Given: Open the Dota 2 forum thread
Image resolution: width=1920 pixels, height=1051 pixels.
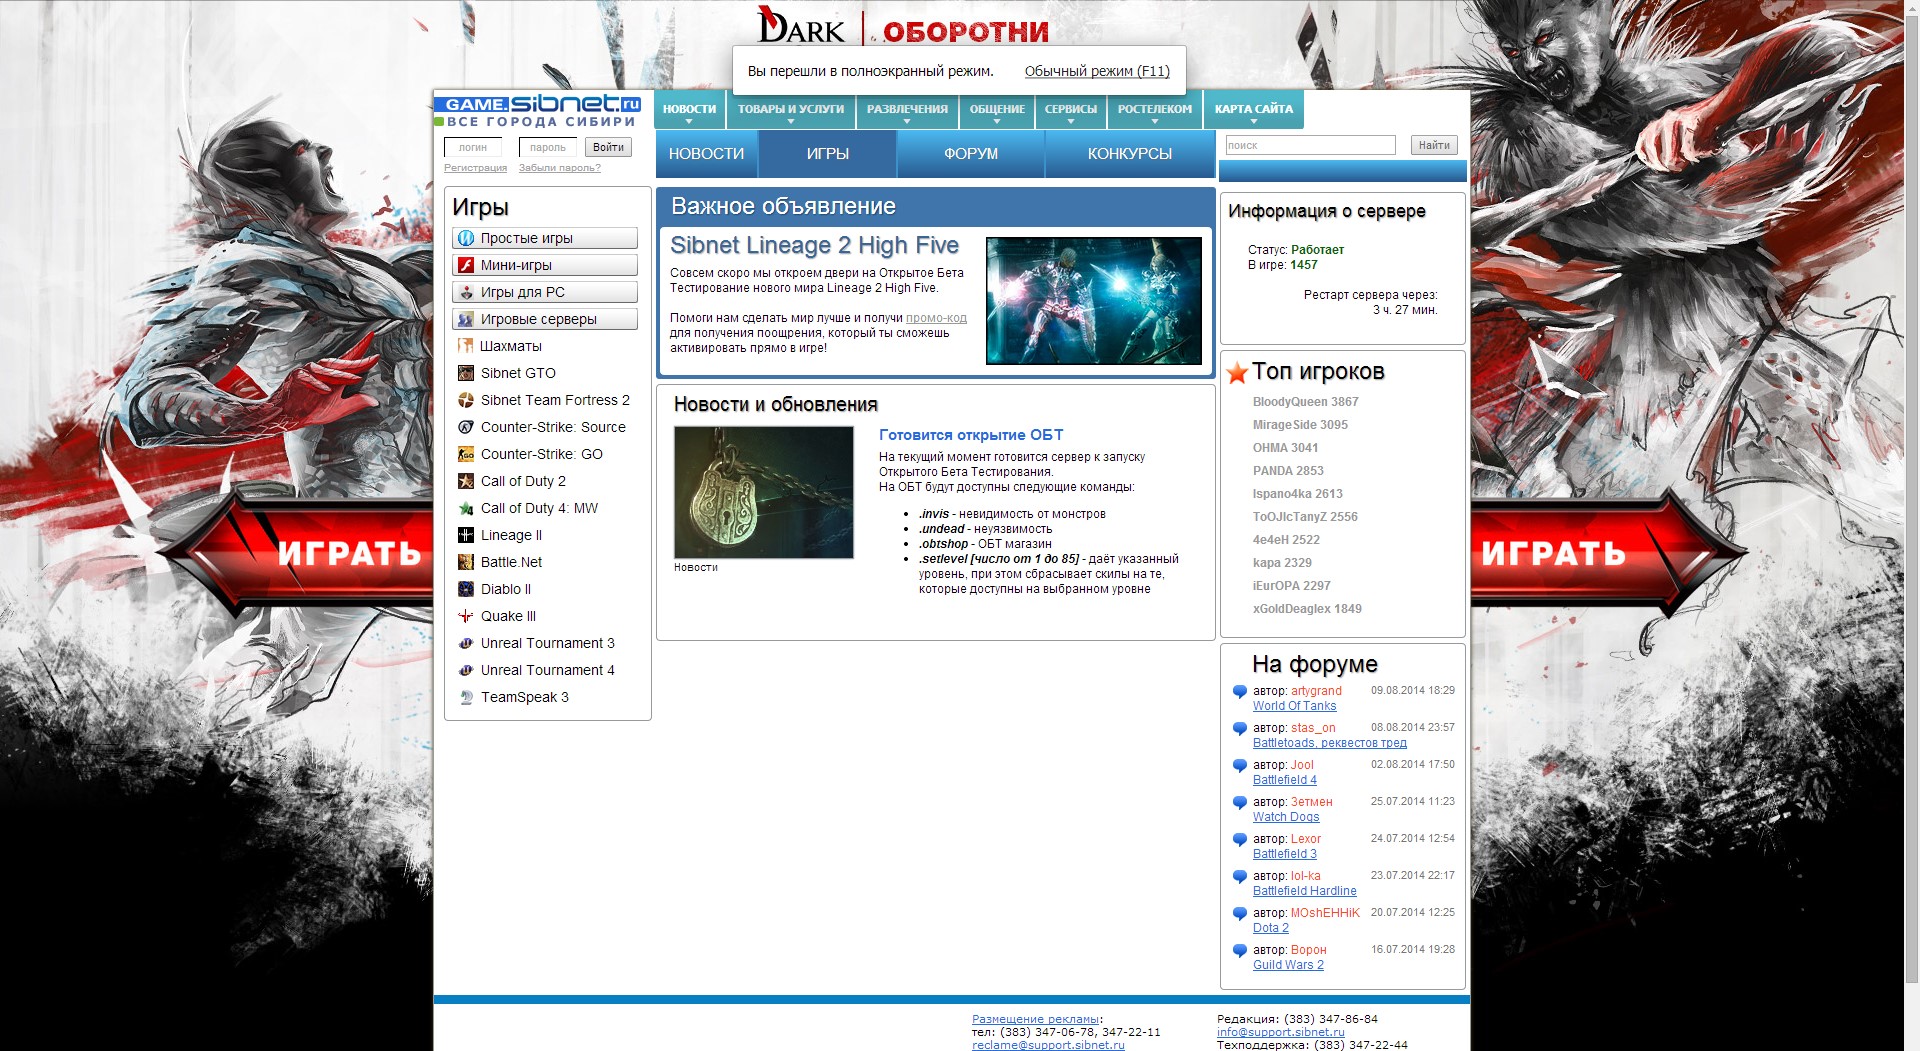Looking at the screenshot, I should (x=1271, y=928).
